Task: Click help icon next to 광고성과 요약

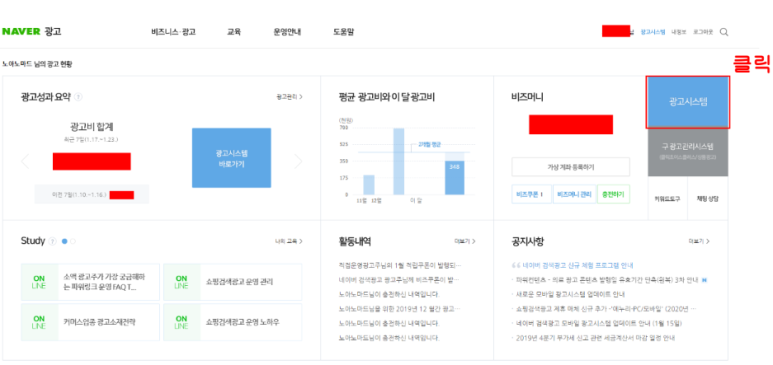Action: coord(78,97)
